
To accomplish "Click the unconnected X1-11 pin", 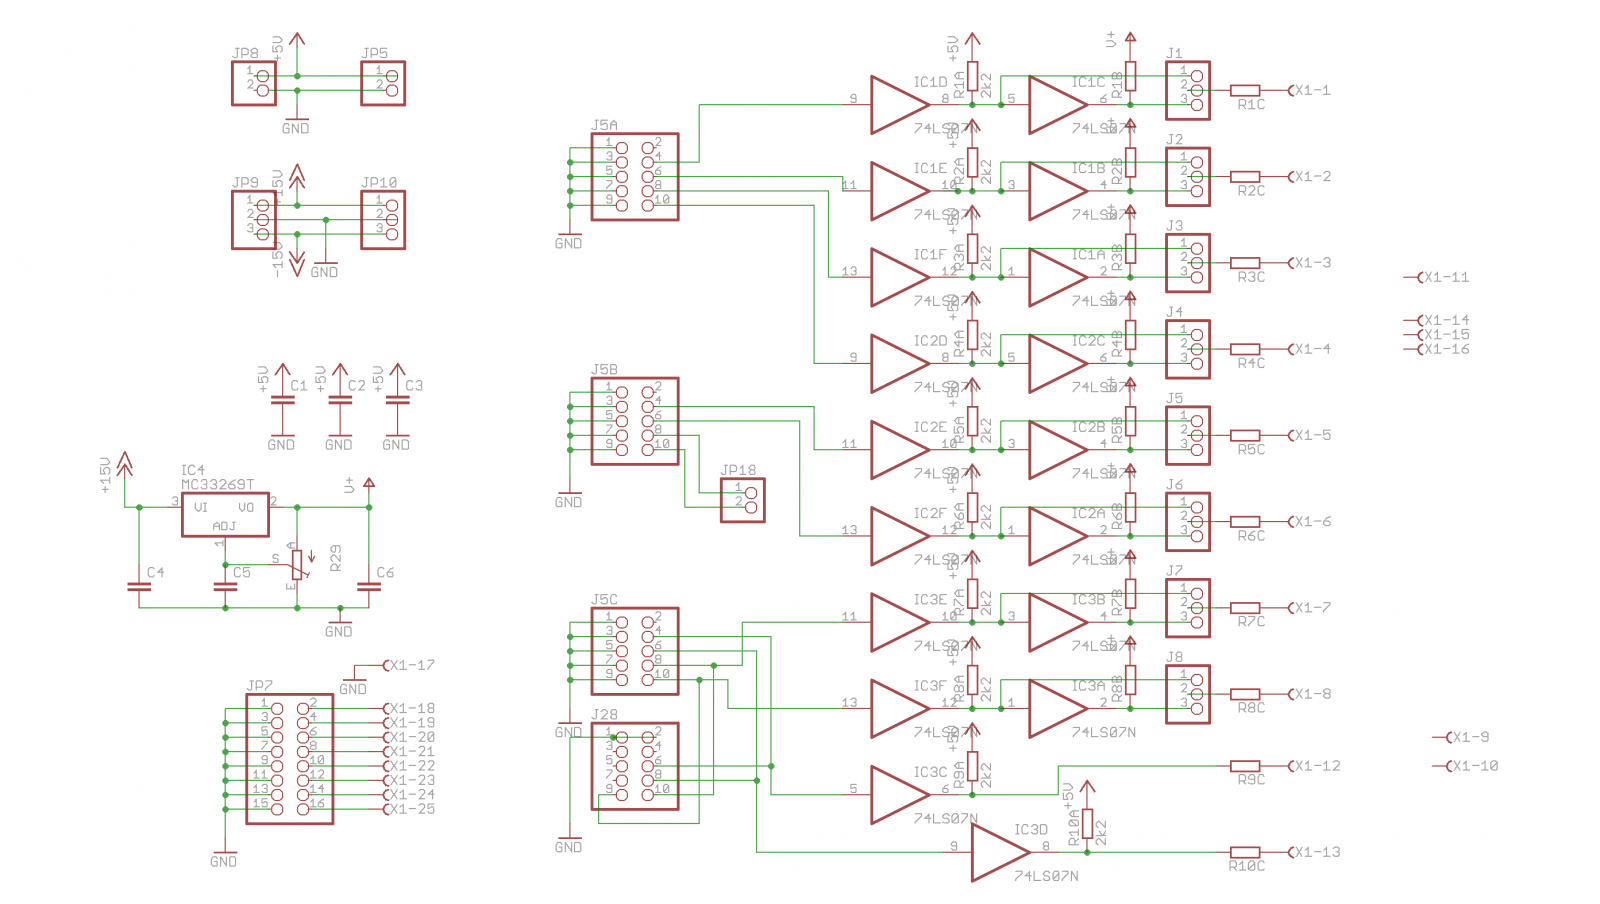I will (1445, 277).
